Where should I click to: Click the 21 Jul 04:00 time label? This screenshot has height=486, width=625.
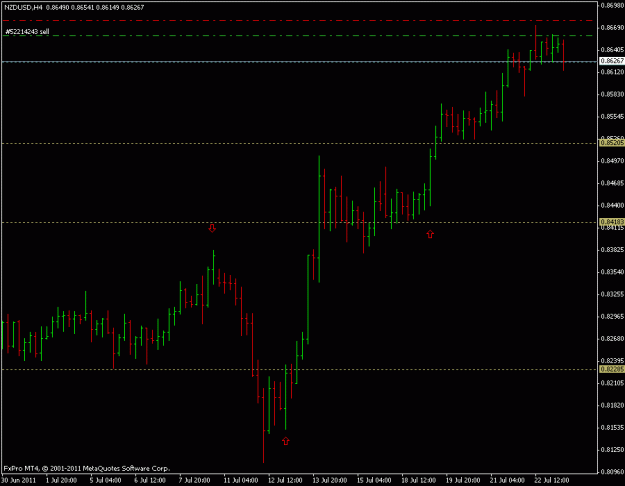point(508,480)
